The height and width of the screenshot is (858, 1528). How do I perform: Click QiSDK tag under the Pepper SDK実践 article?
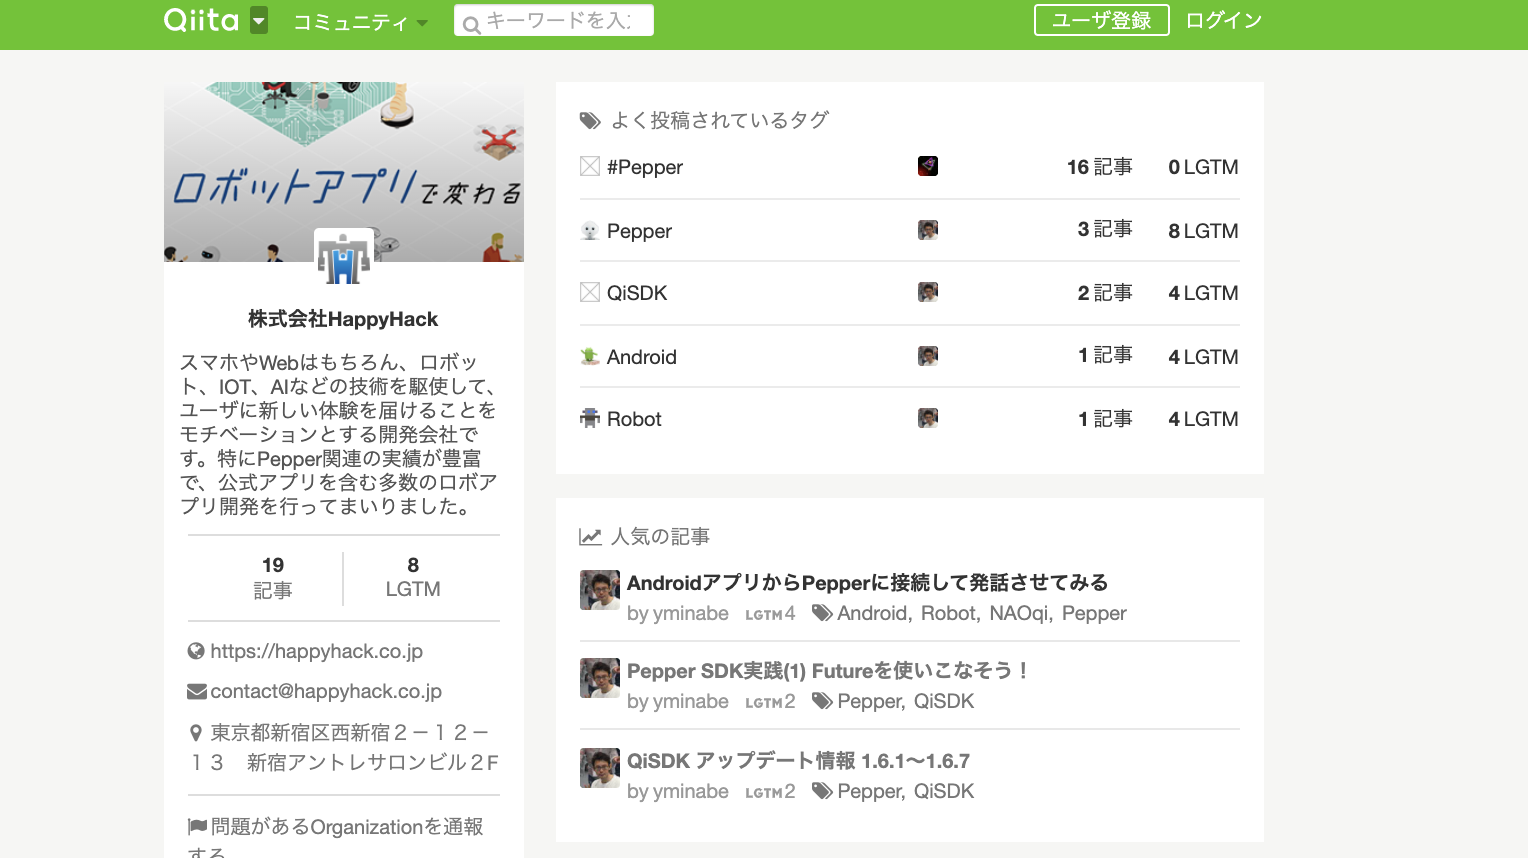coord(944,701)
